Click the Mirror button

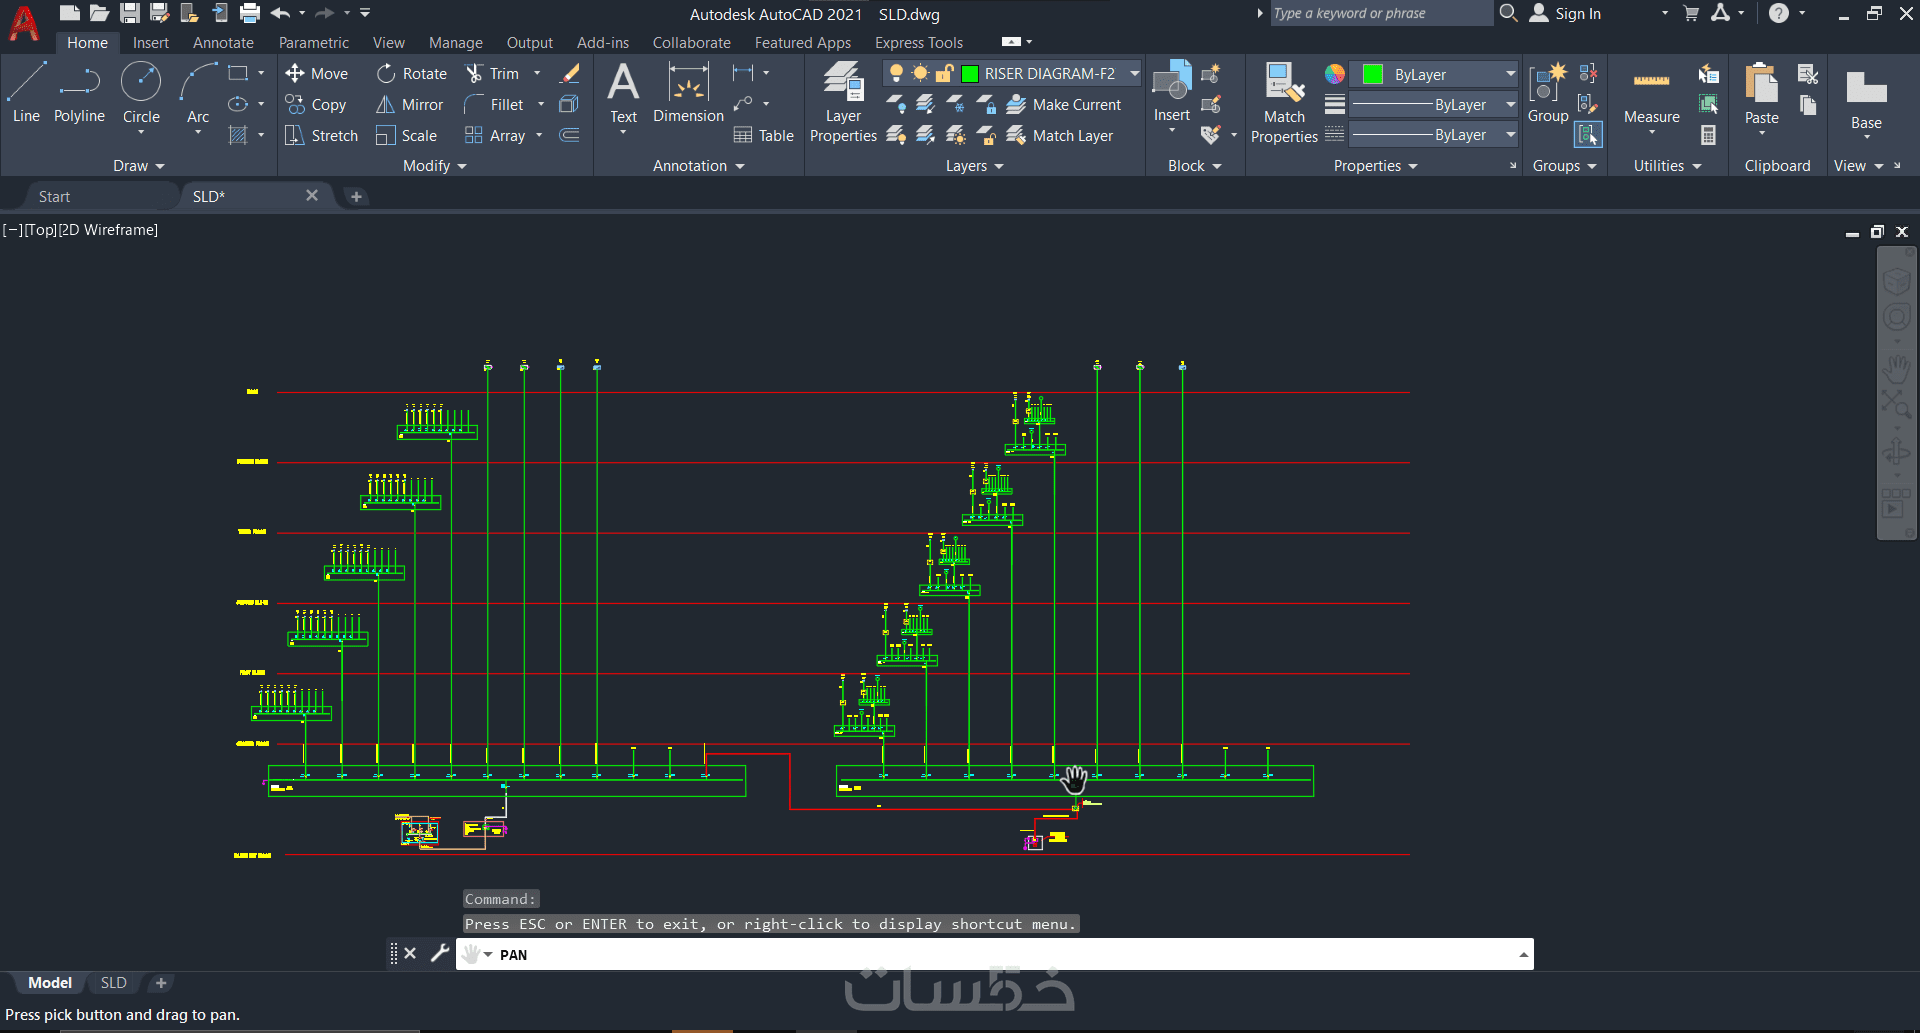(409, 104)
